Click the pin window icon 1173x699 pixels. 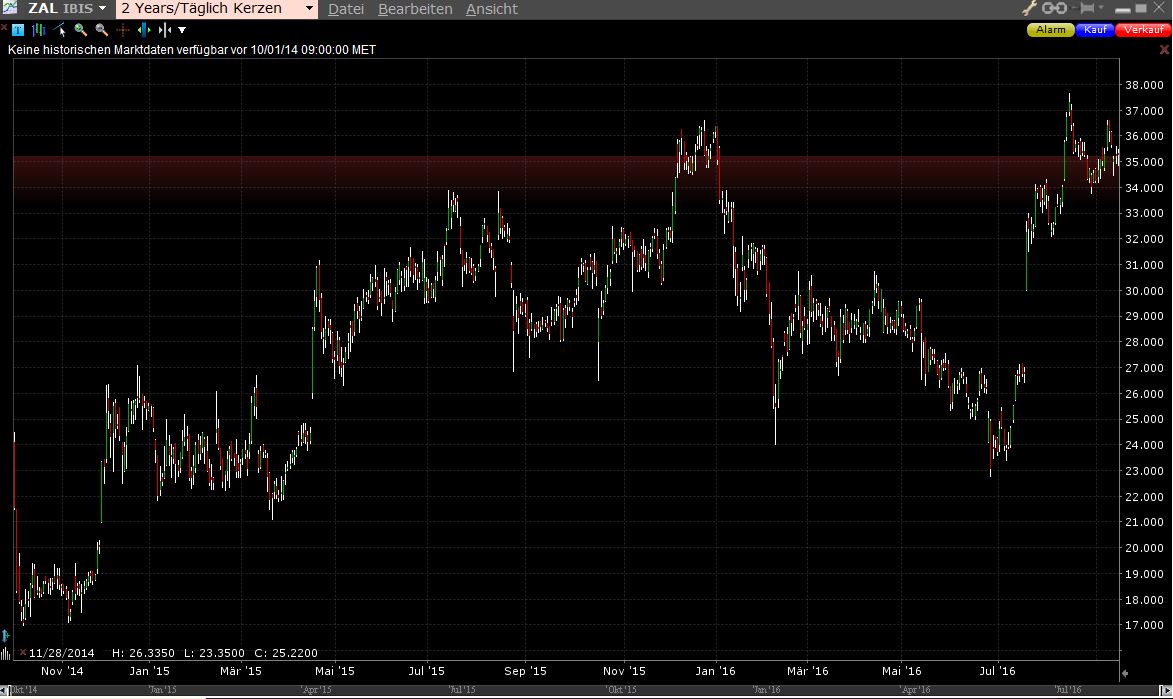click(1086, 8)
